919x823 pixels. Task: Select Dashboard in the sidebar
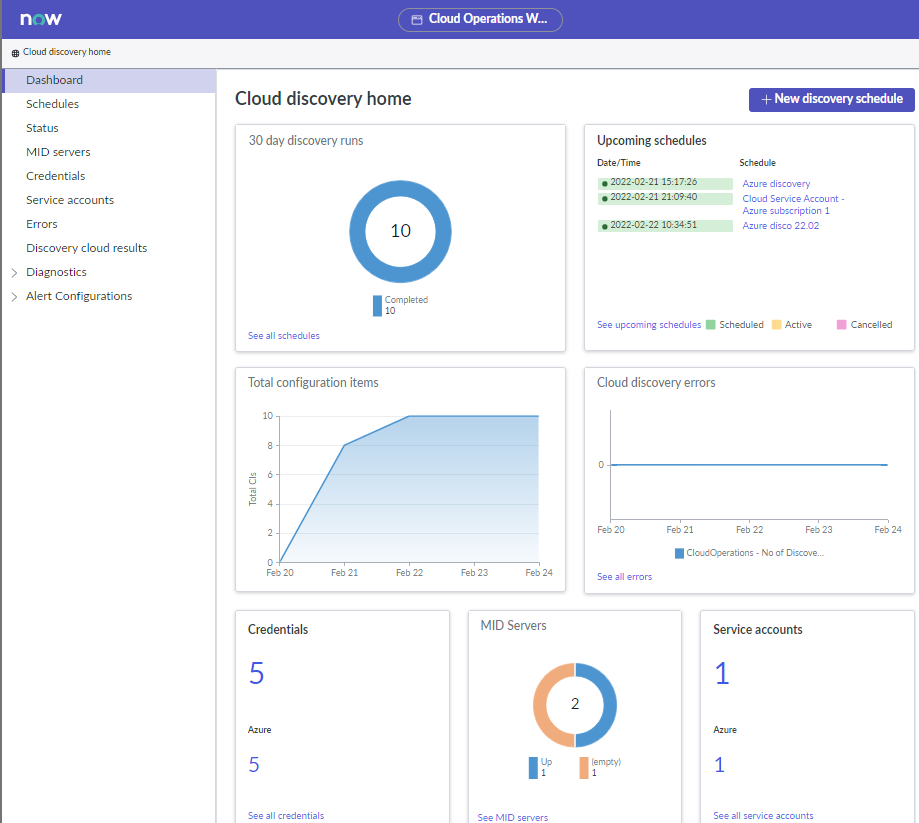(x=110, y=80)
